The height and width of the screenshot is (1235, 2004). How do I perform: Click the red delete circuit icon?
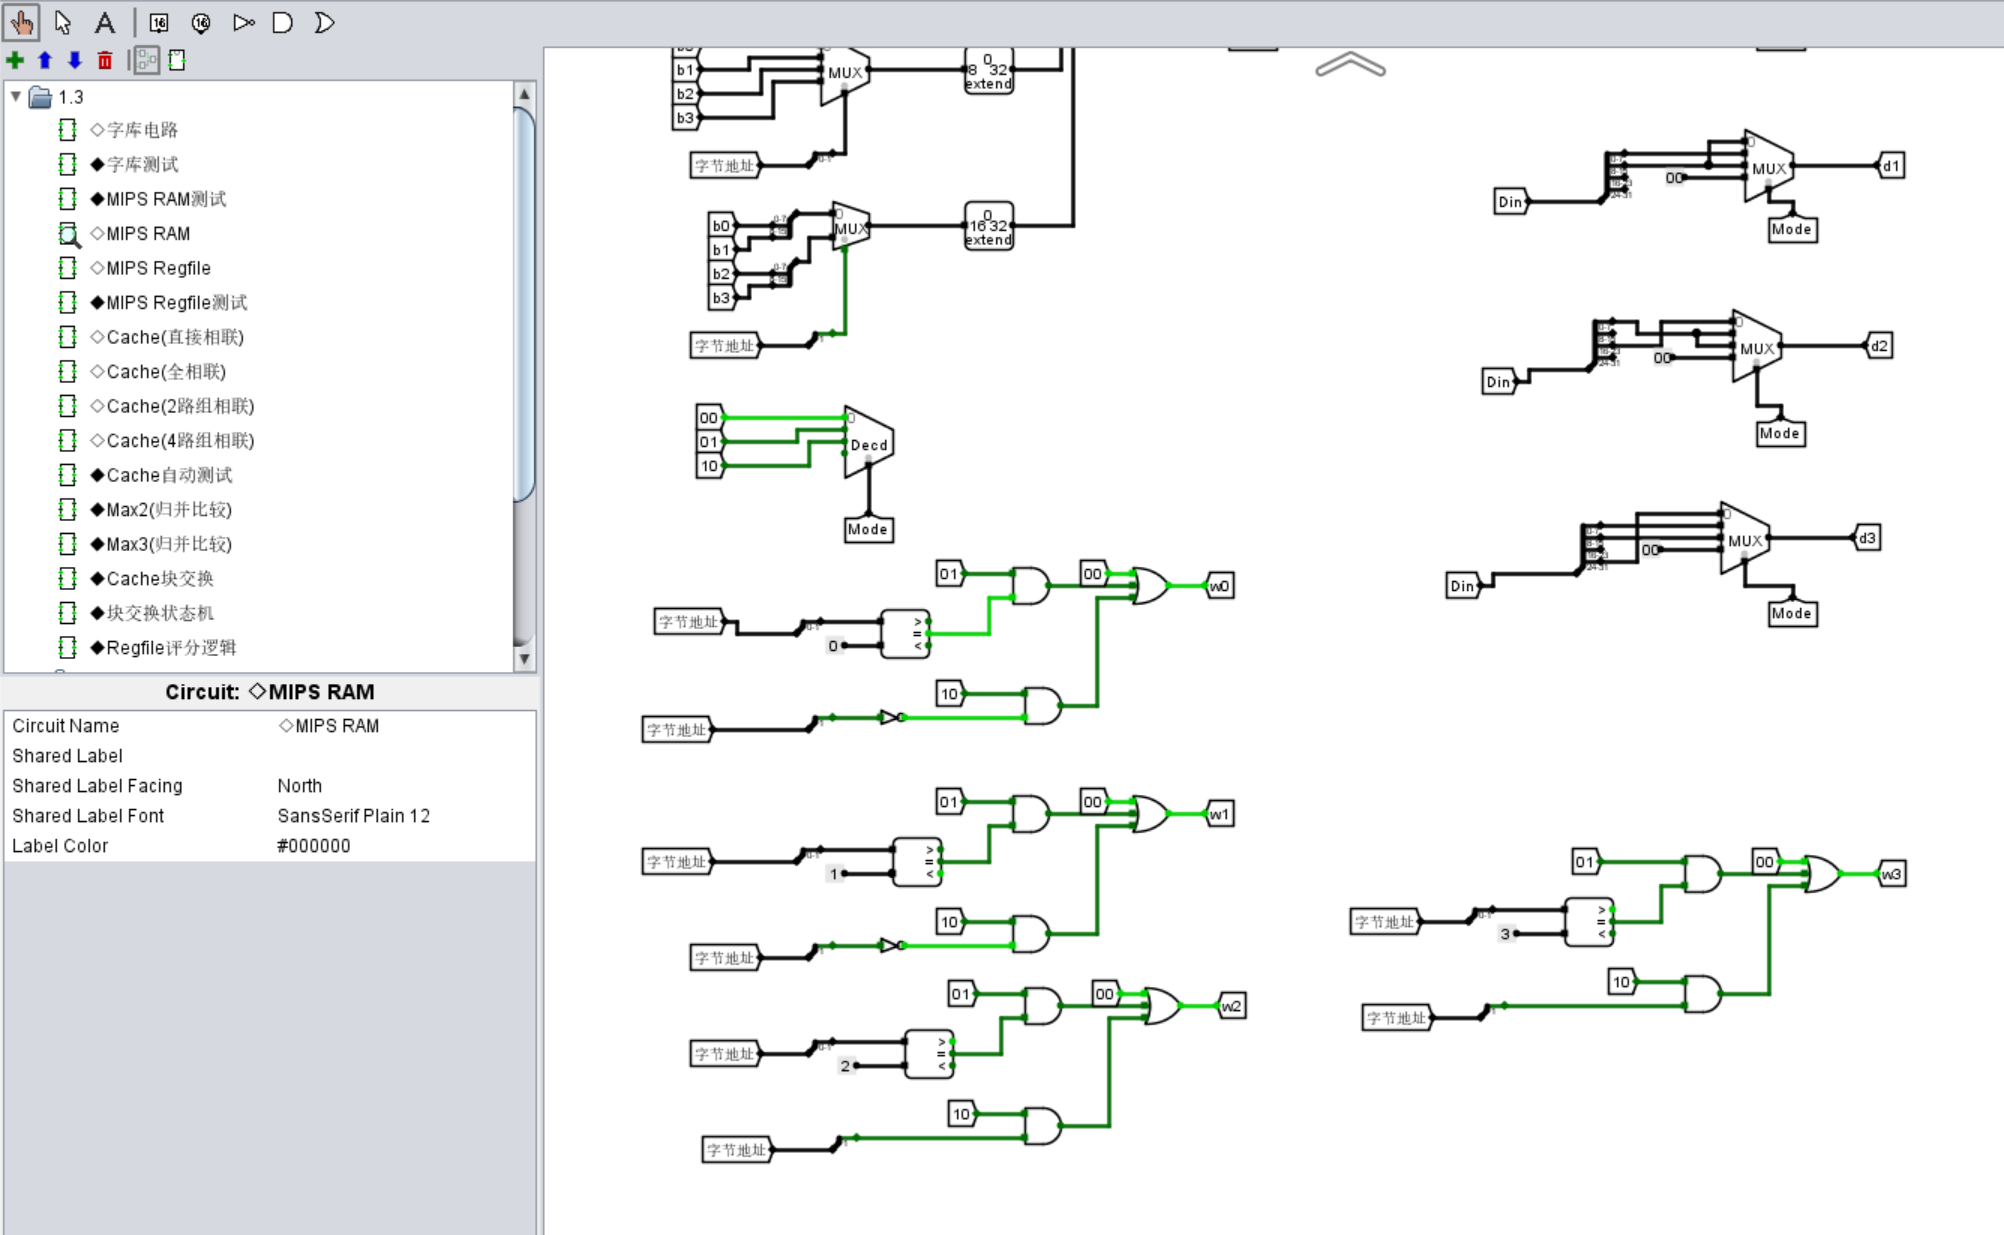coord(105,60)
